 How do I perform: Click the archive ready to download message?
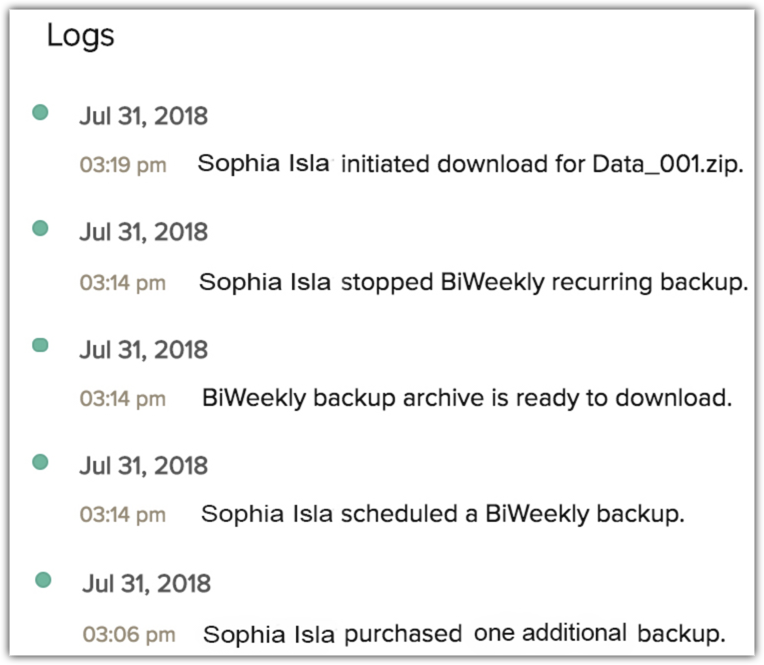coord(467,398)
